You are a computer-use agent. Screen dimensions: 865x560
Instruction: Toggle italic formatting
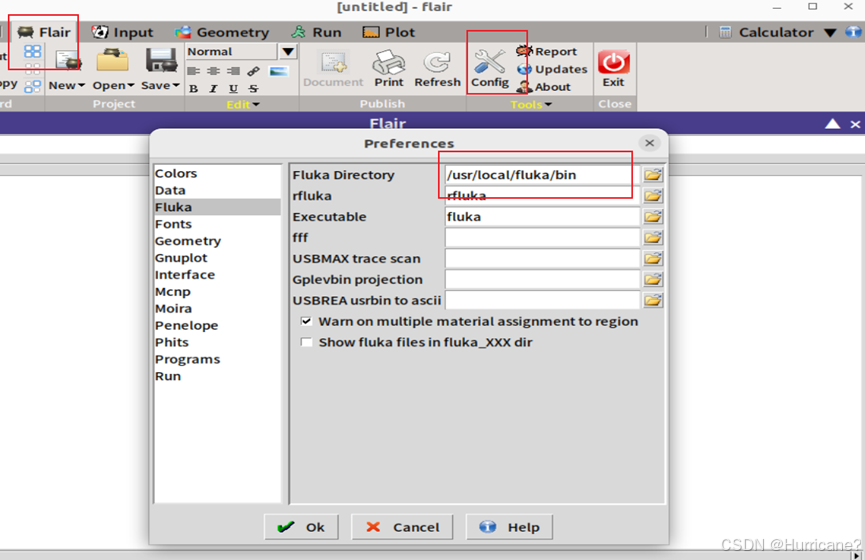[213, 89]
